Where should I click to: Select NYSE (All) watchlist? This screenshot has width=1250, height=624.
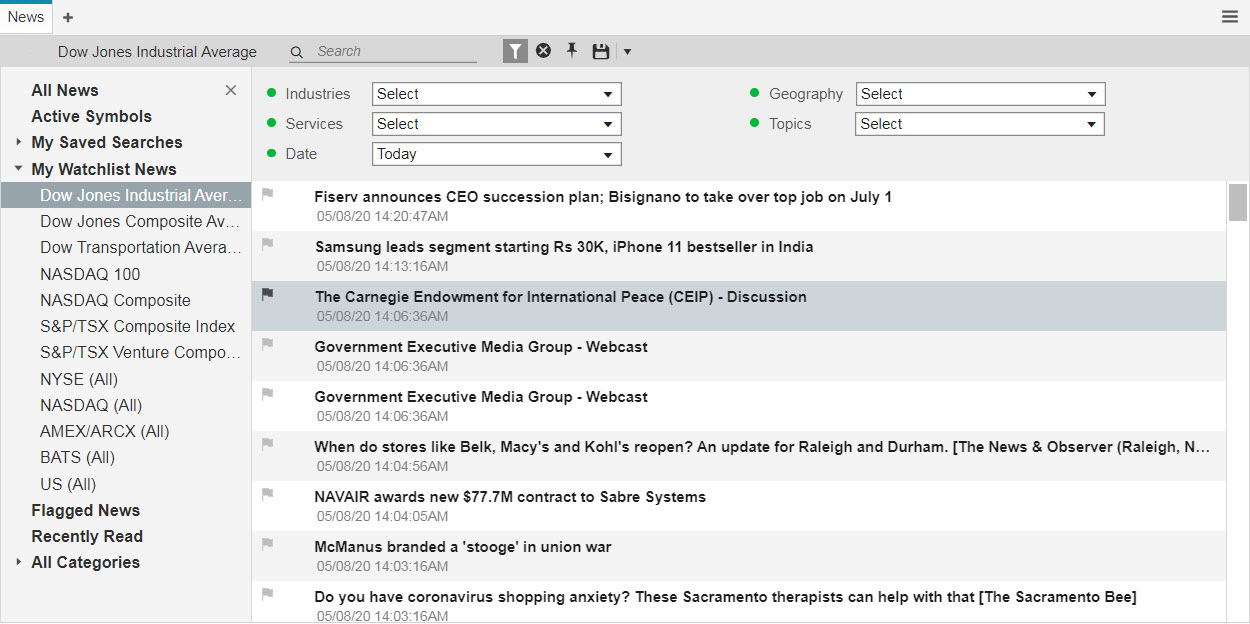coord(79,379)
